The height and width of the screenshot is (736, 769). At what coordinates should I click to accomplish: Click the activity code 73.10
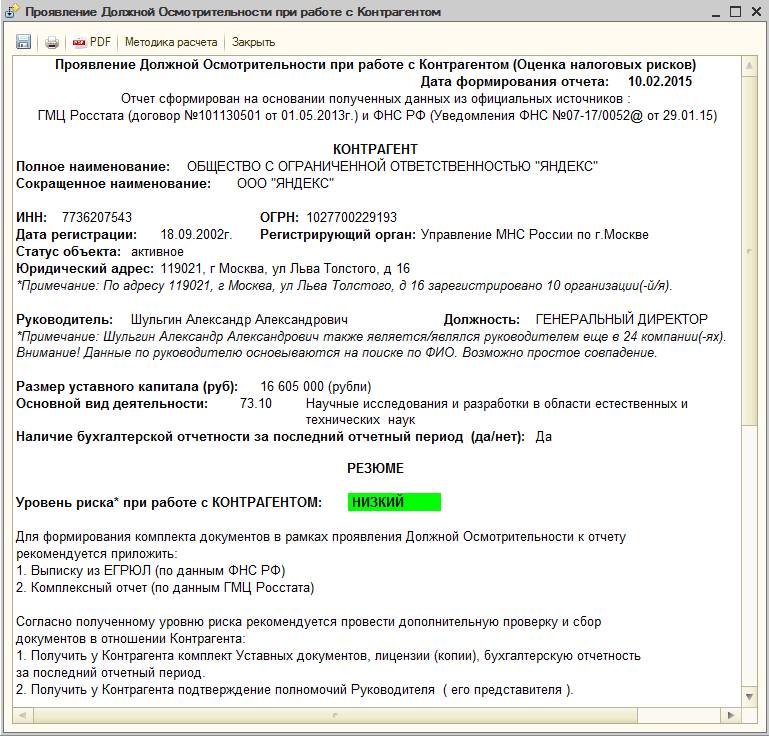point(256,404)
